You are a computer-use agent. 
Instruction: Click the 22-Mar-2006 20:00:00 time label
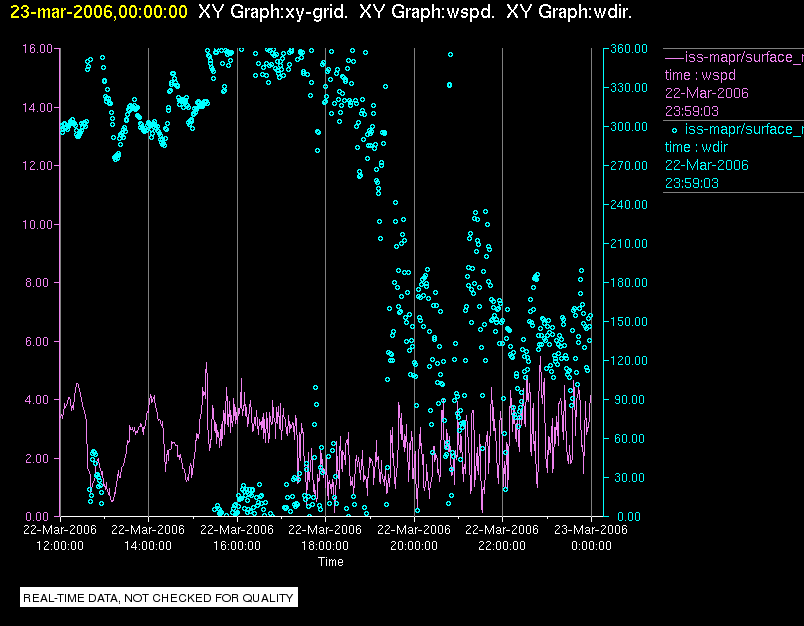(x=414, y=537)
